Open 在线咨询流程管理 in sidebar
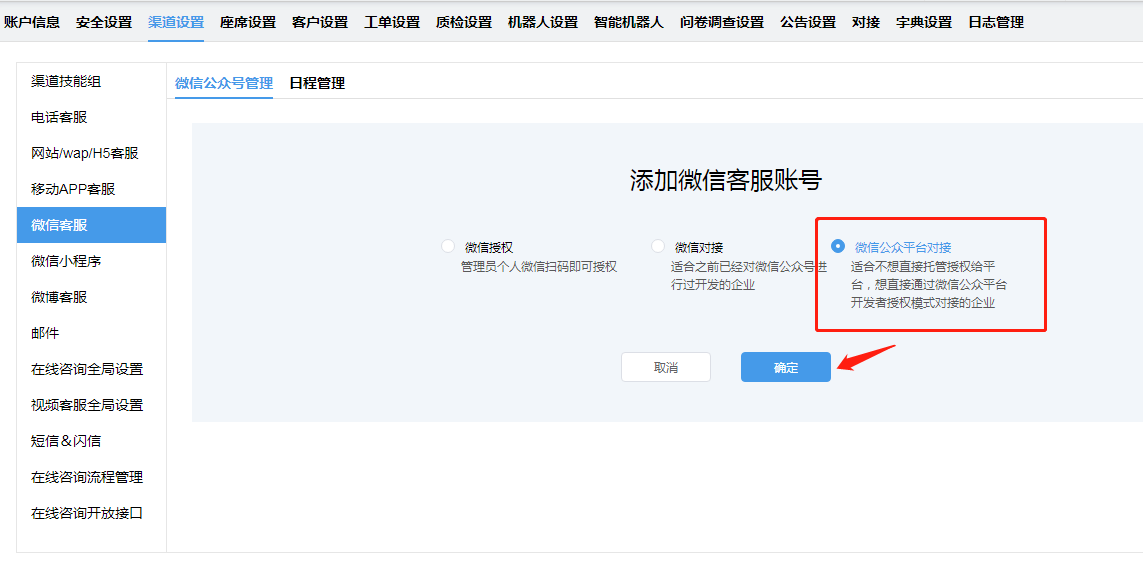Image resolution: width=1143 pixels, height=562 pixels. click(x=92, y=477)
